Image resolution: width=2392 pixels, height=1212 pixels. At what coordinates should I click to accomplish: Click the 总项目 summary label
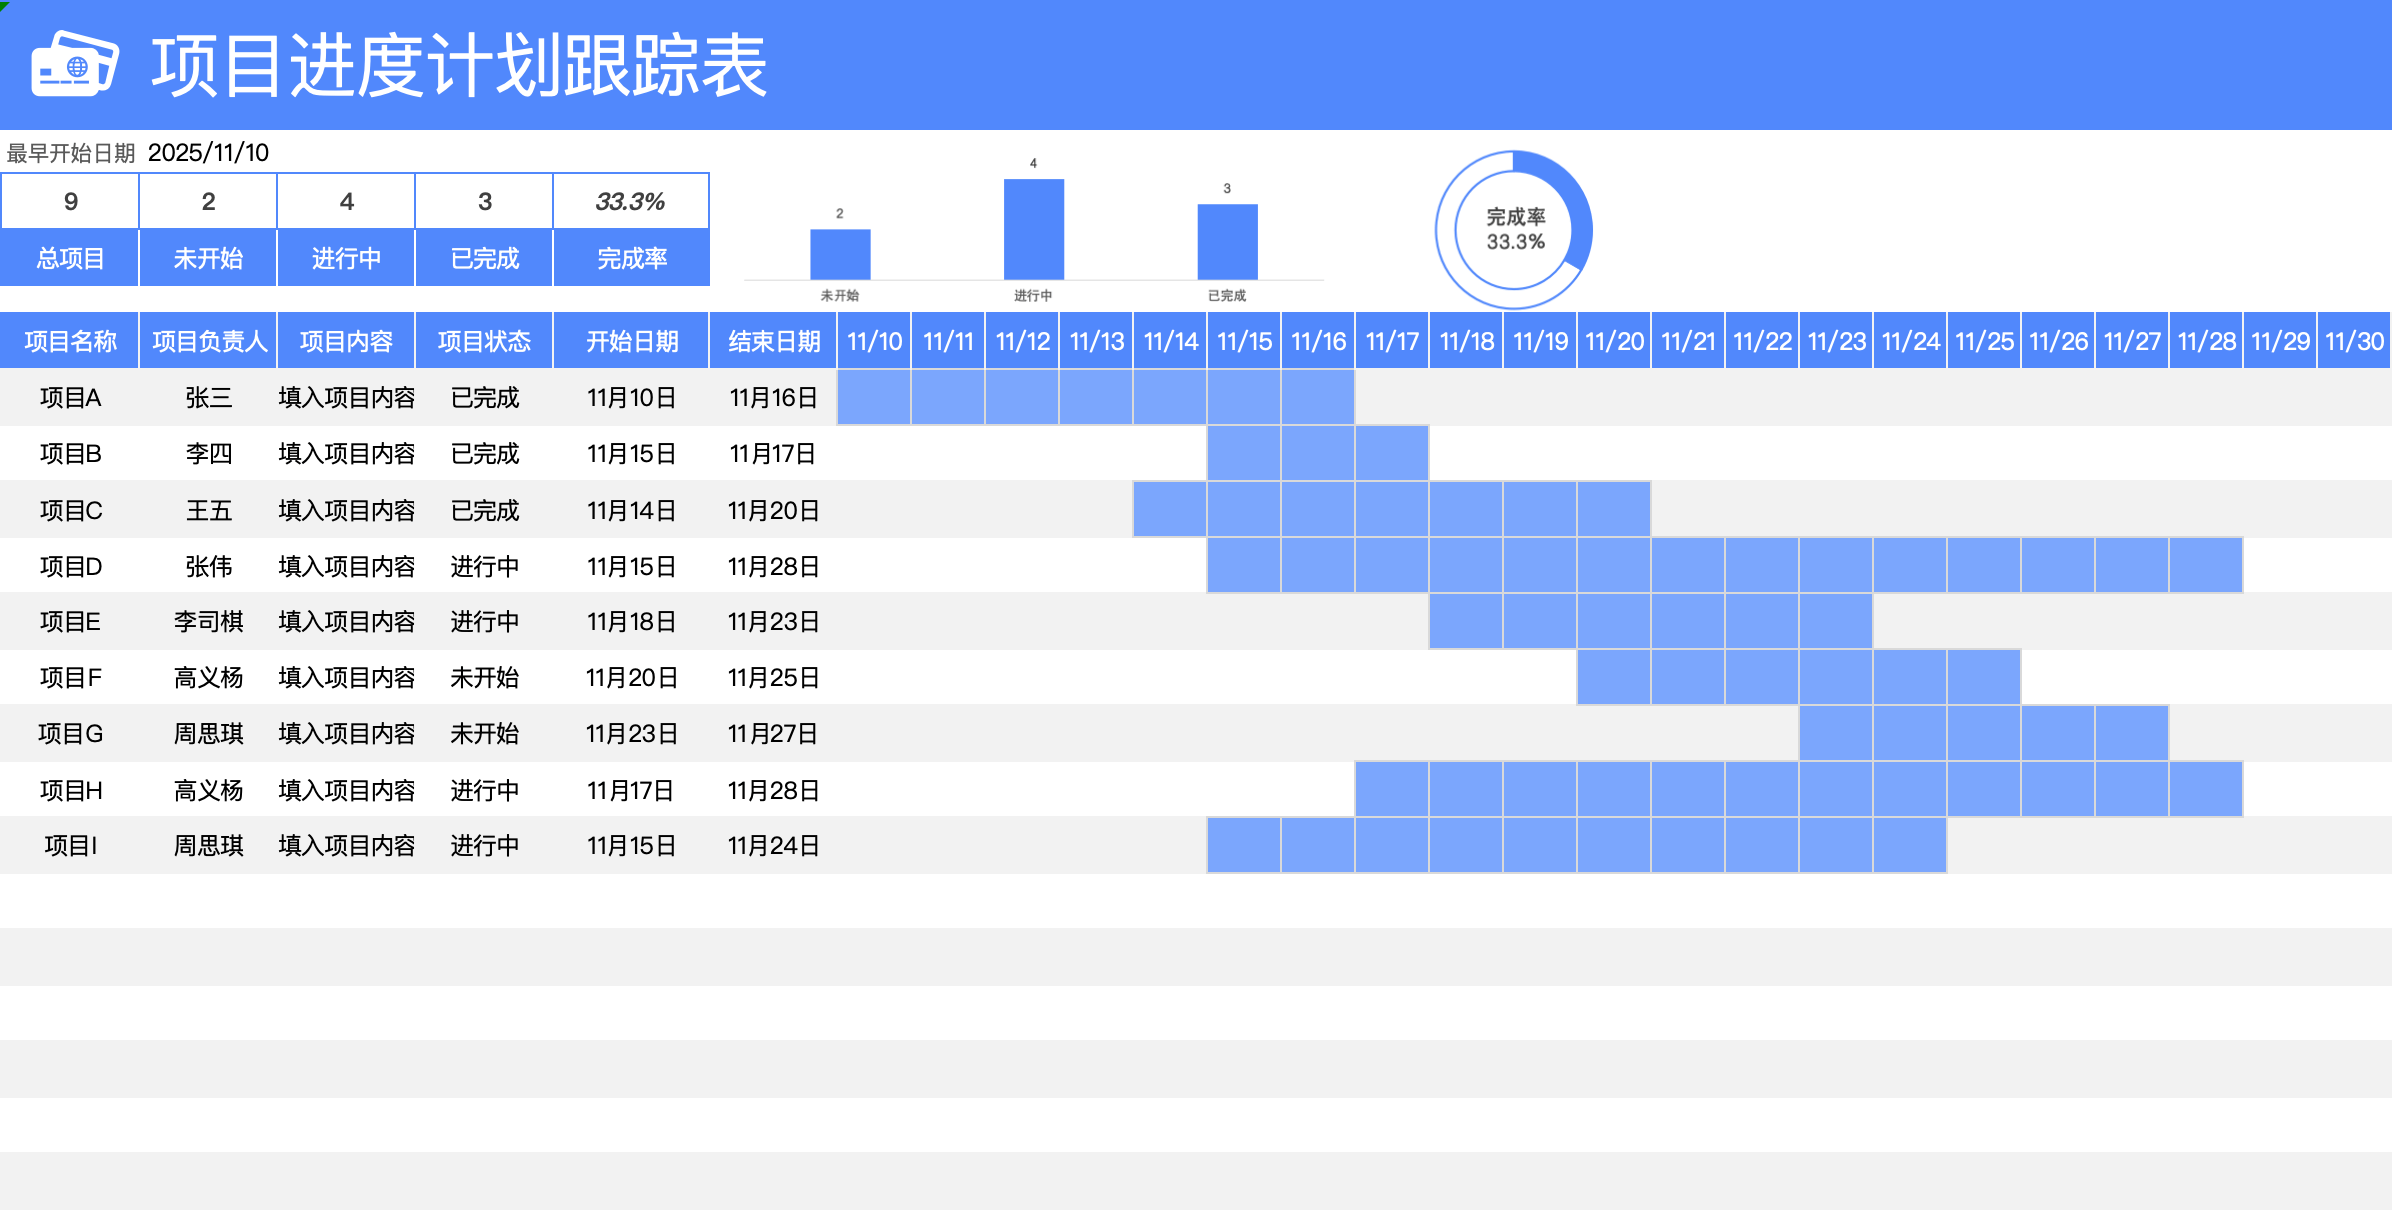pos(70,259)
